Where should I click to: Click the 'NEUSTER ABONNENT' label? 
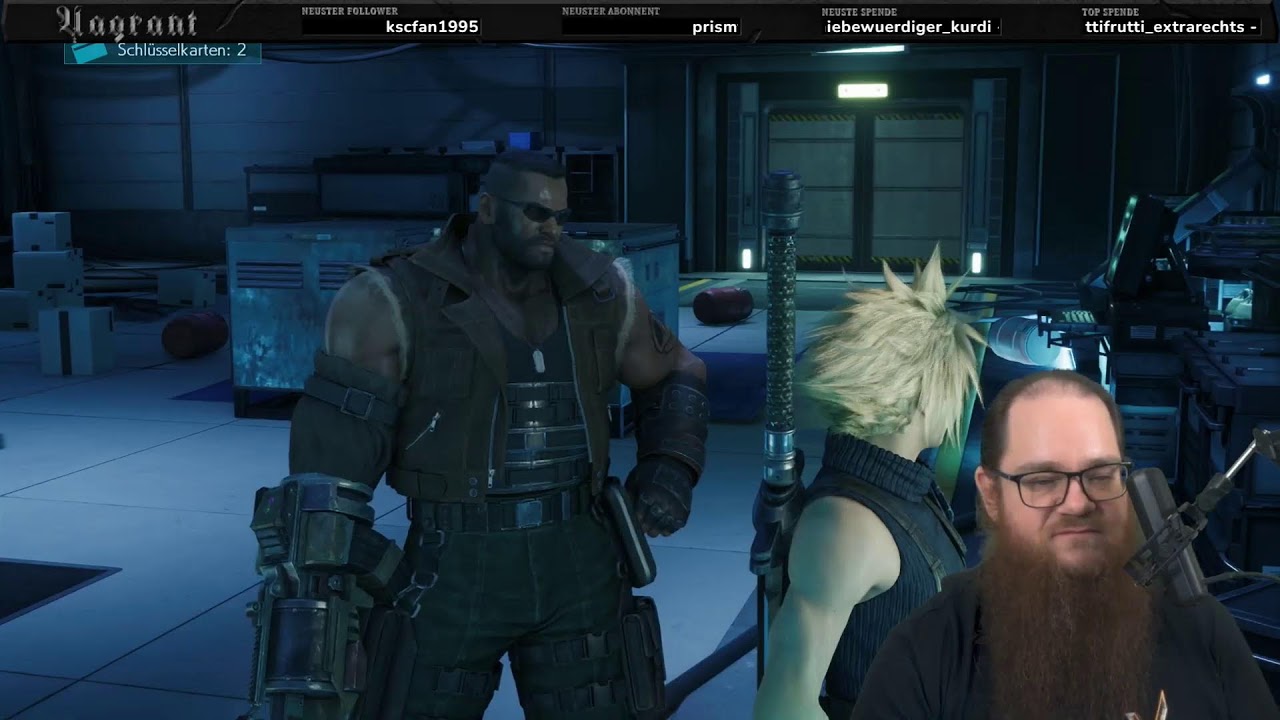(610, 12)
